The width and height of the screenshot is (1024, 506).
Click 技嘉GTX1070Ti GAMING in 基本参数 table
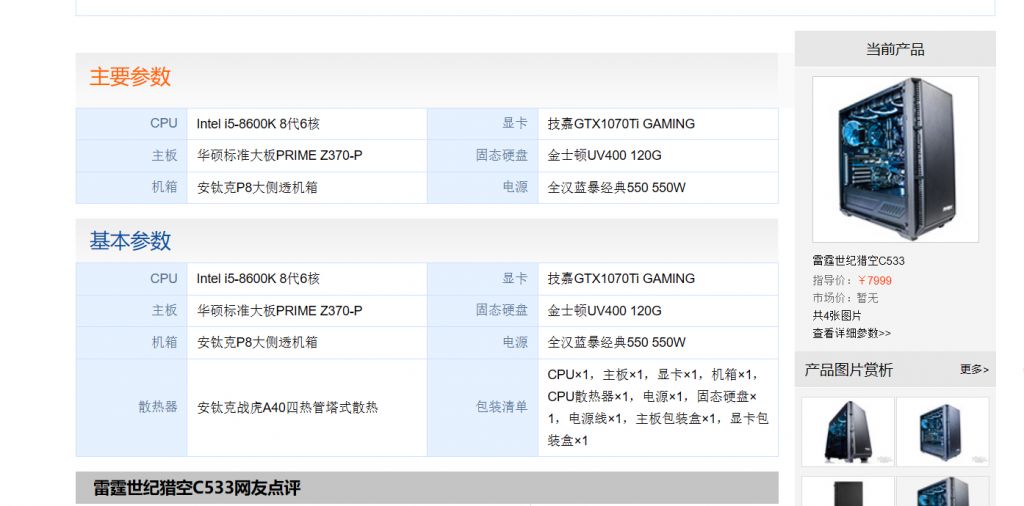click(621, 278)
